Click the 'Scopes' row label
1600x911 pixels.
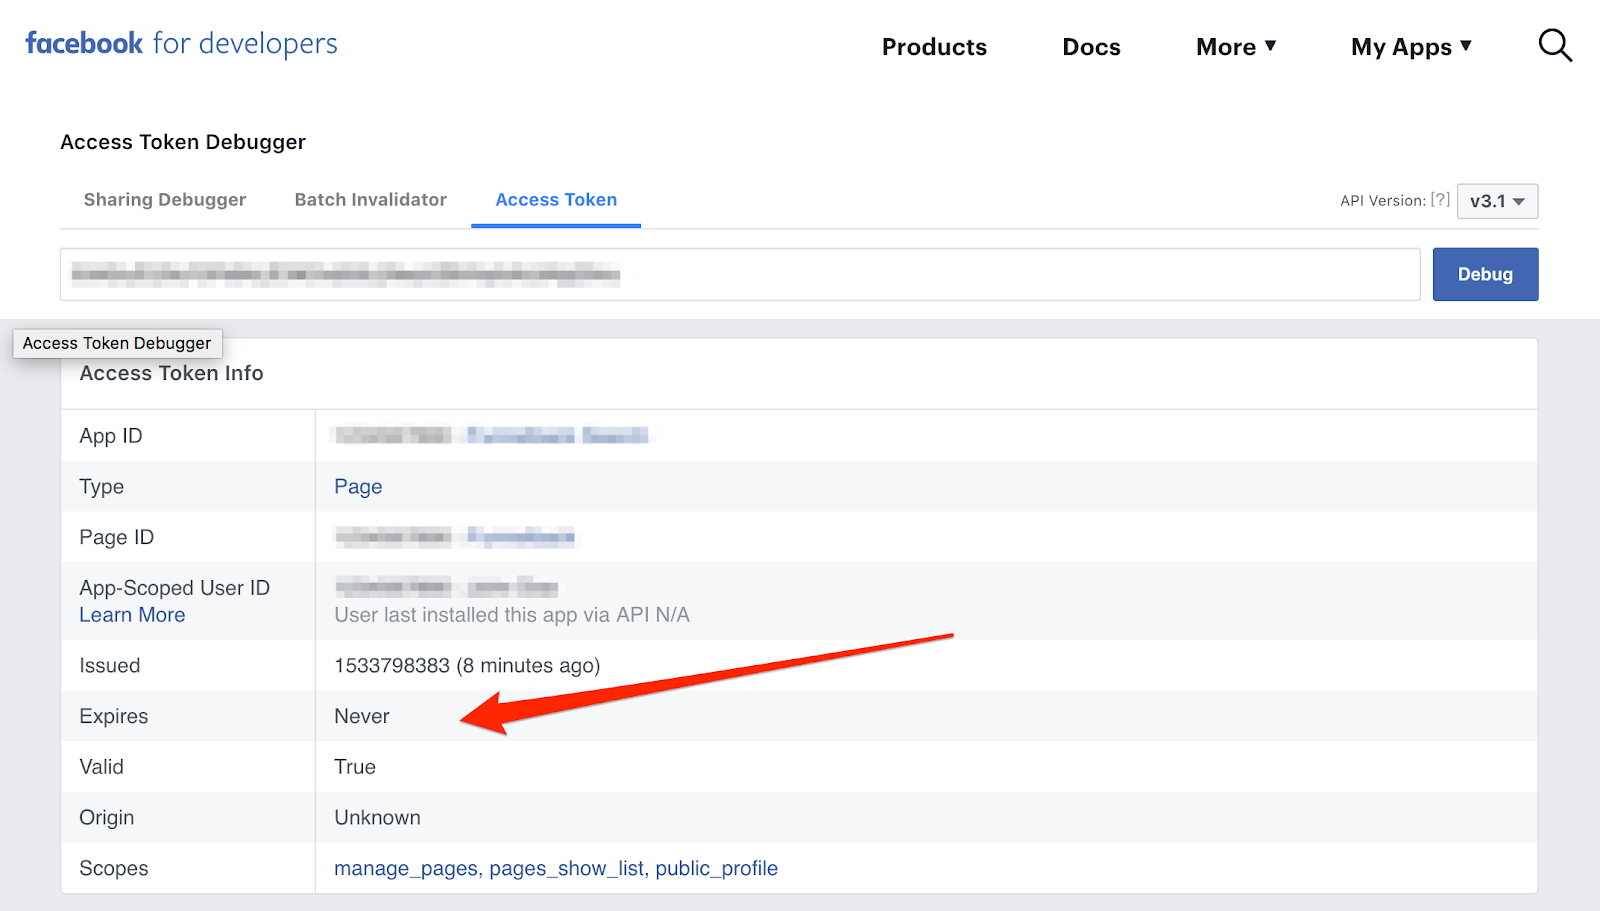[x=114, y=868]
